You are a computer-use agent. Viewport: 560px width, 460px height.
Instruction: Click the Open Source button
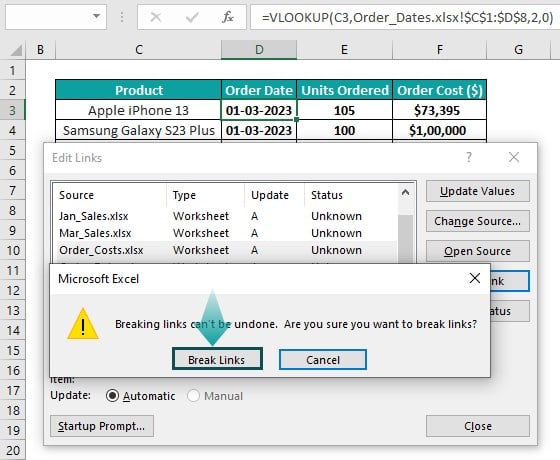(x=478, y=251)
